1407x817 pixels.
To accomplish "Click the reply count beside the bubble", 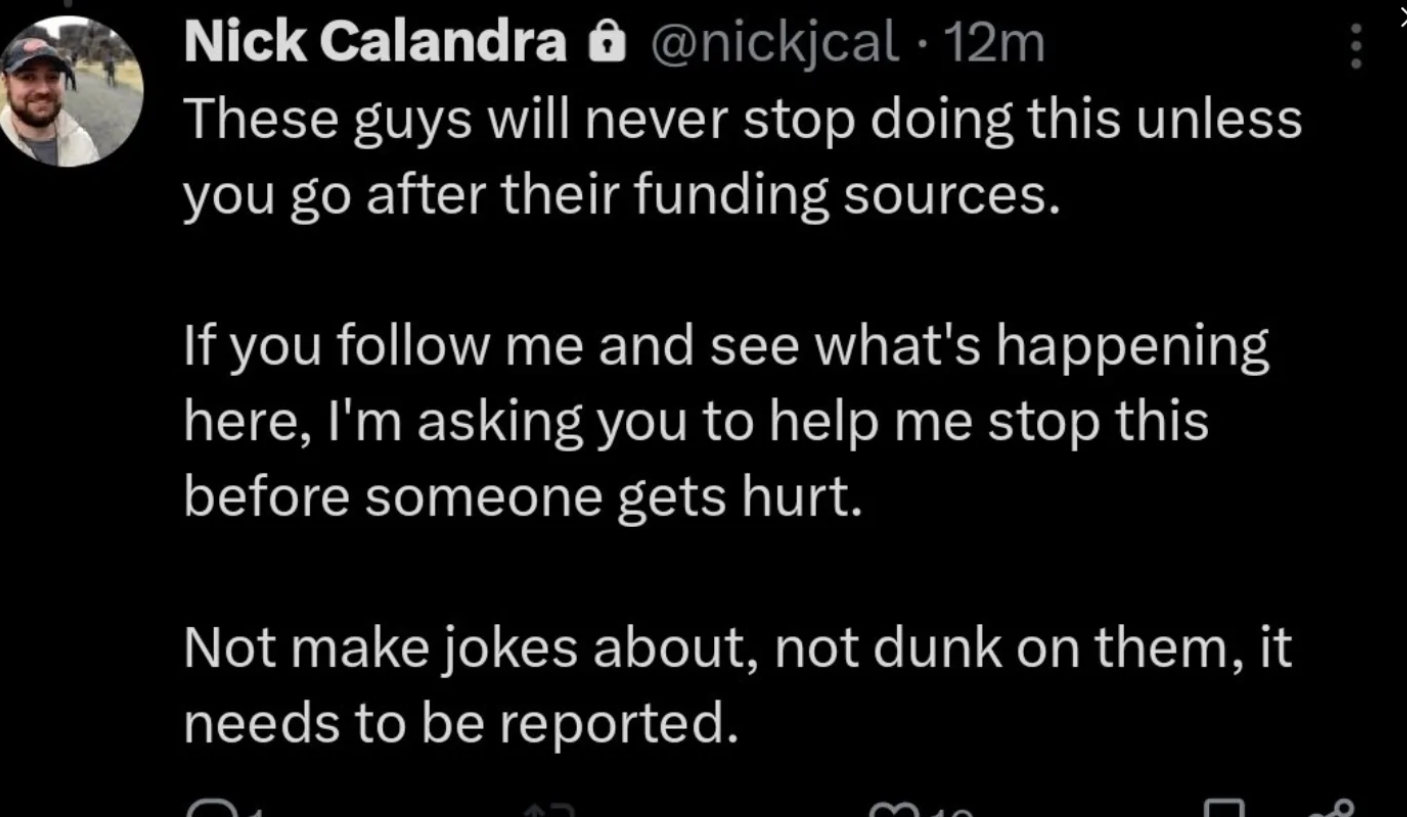I will pos(254,812).
